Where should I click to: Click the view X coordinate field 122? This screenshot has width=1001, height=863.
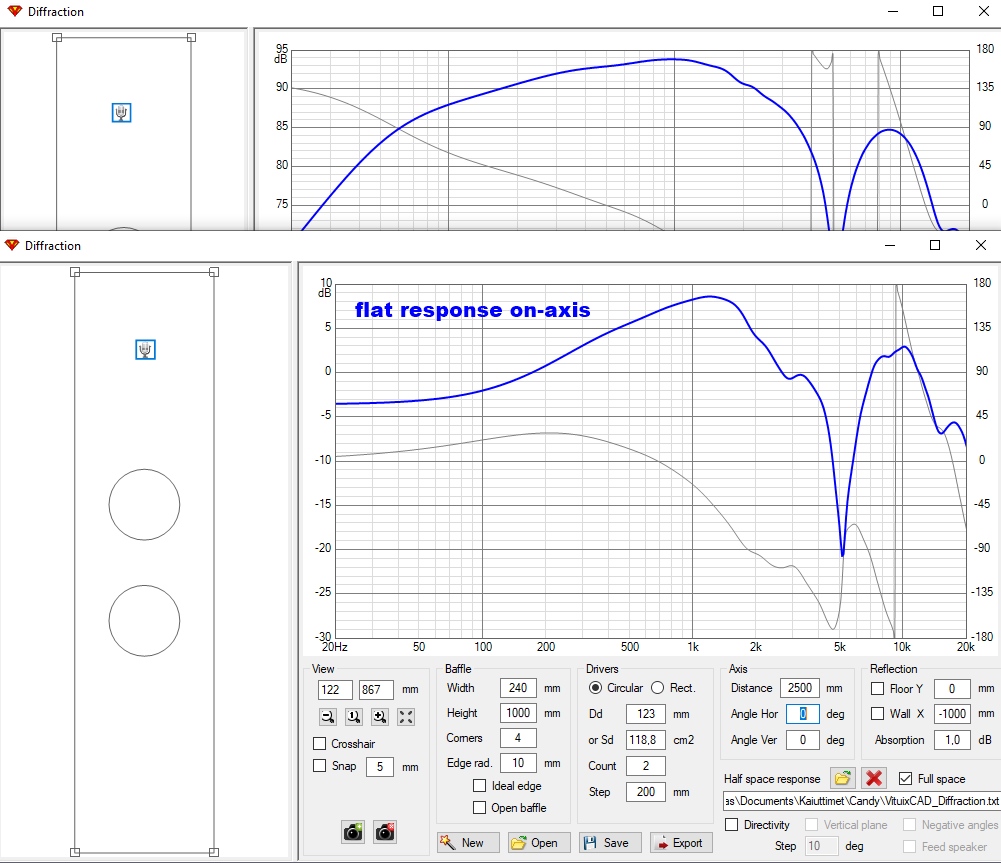coord(335,689)
